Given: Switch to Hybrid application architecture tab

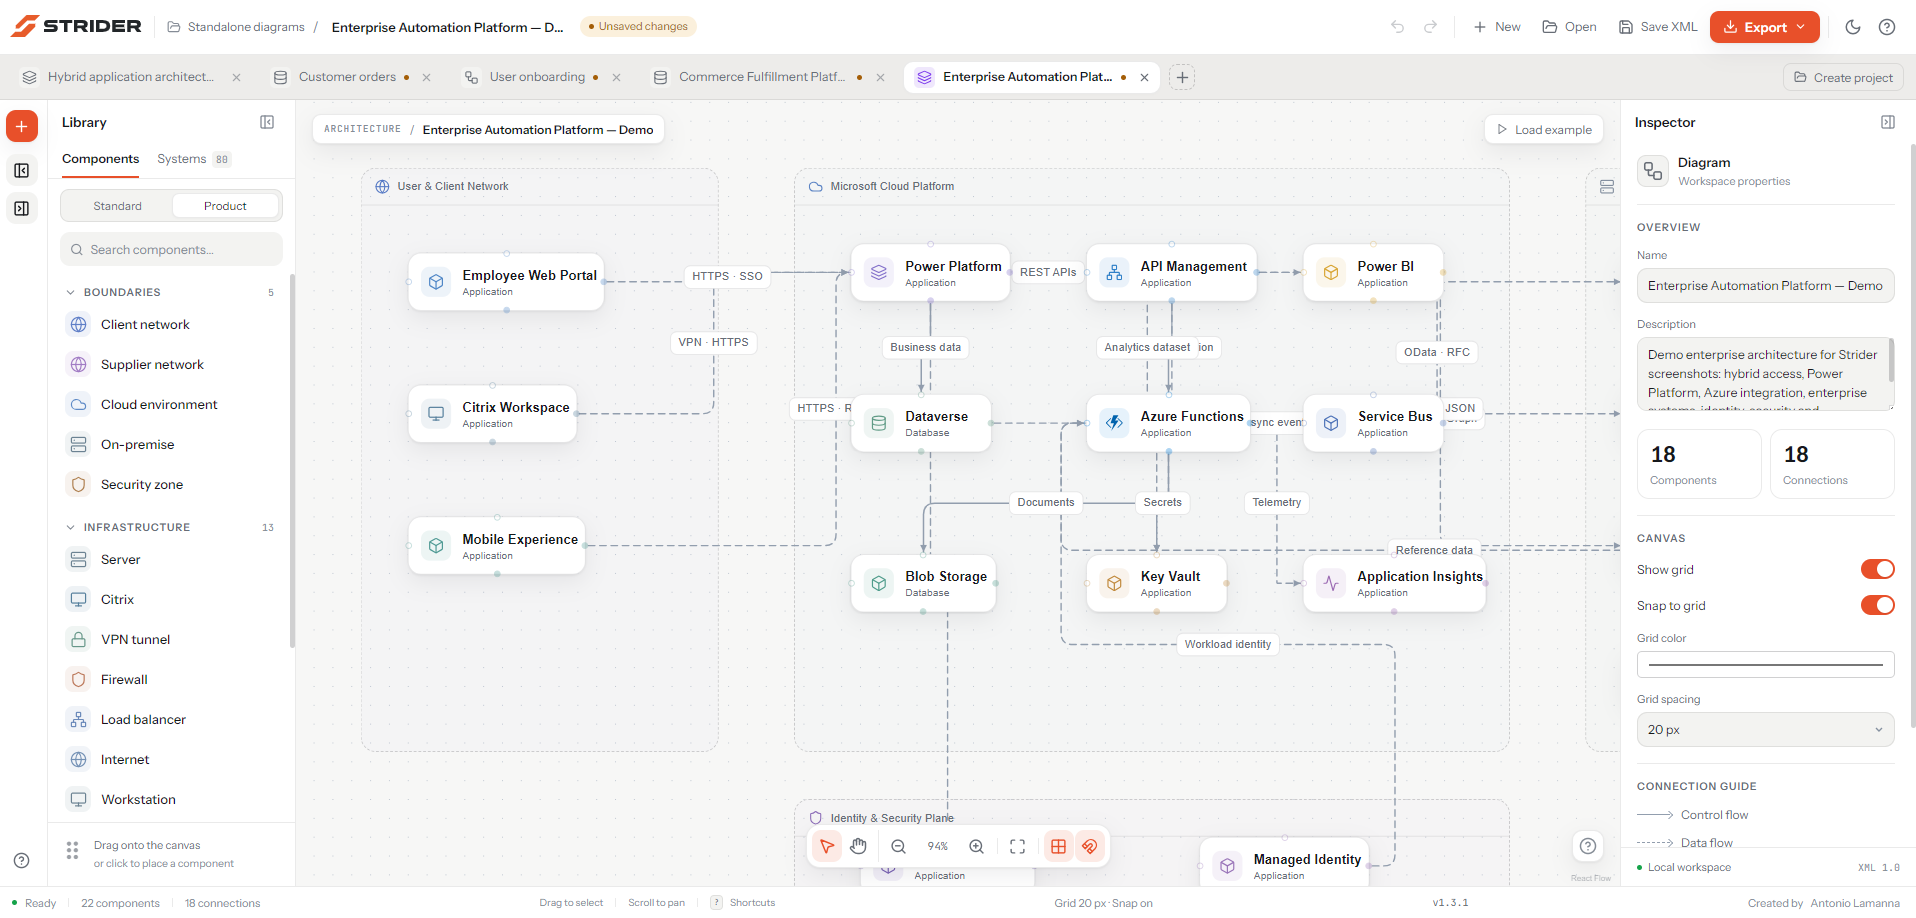Looking at the screenshot, I should [130, 77].
